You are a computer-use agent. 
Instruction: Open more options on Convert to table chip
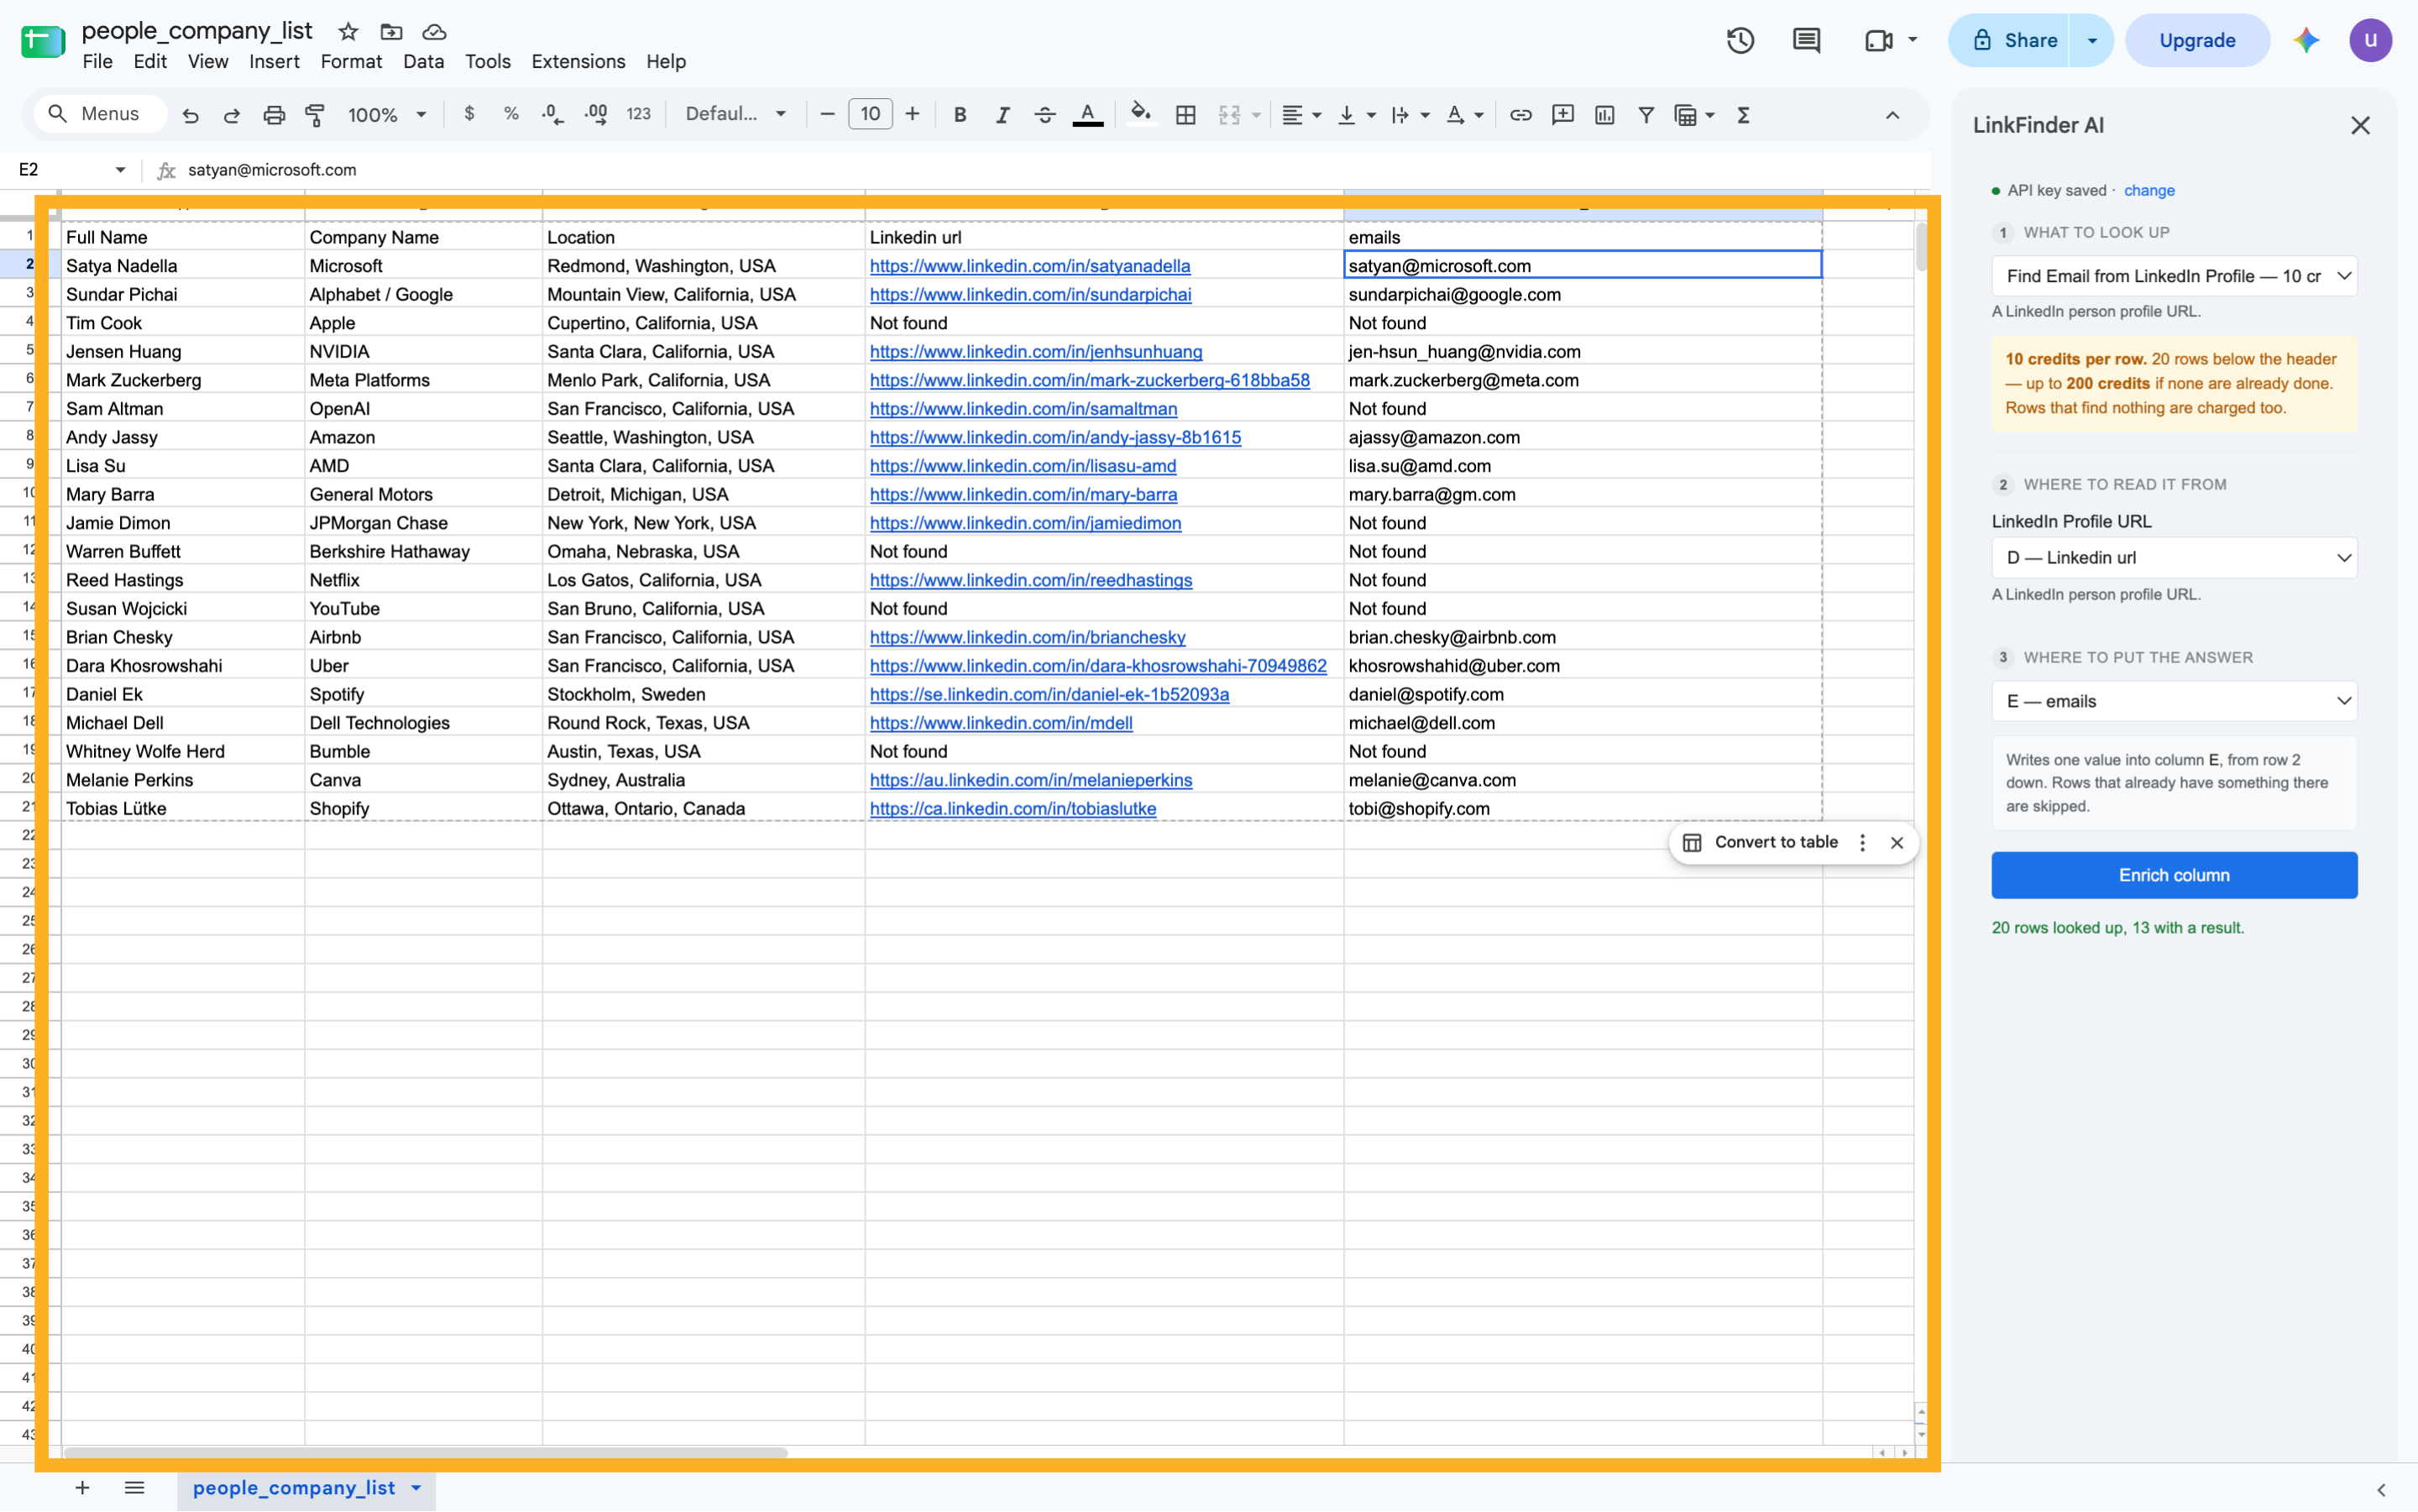click(1861, 843)
